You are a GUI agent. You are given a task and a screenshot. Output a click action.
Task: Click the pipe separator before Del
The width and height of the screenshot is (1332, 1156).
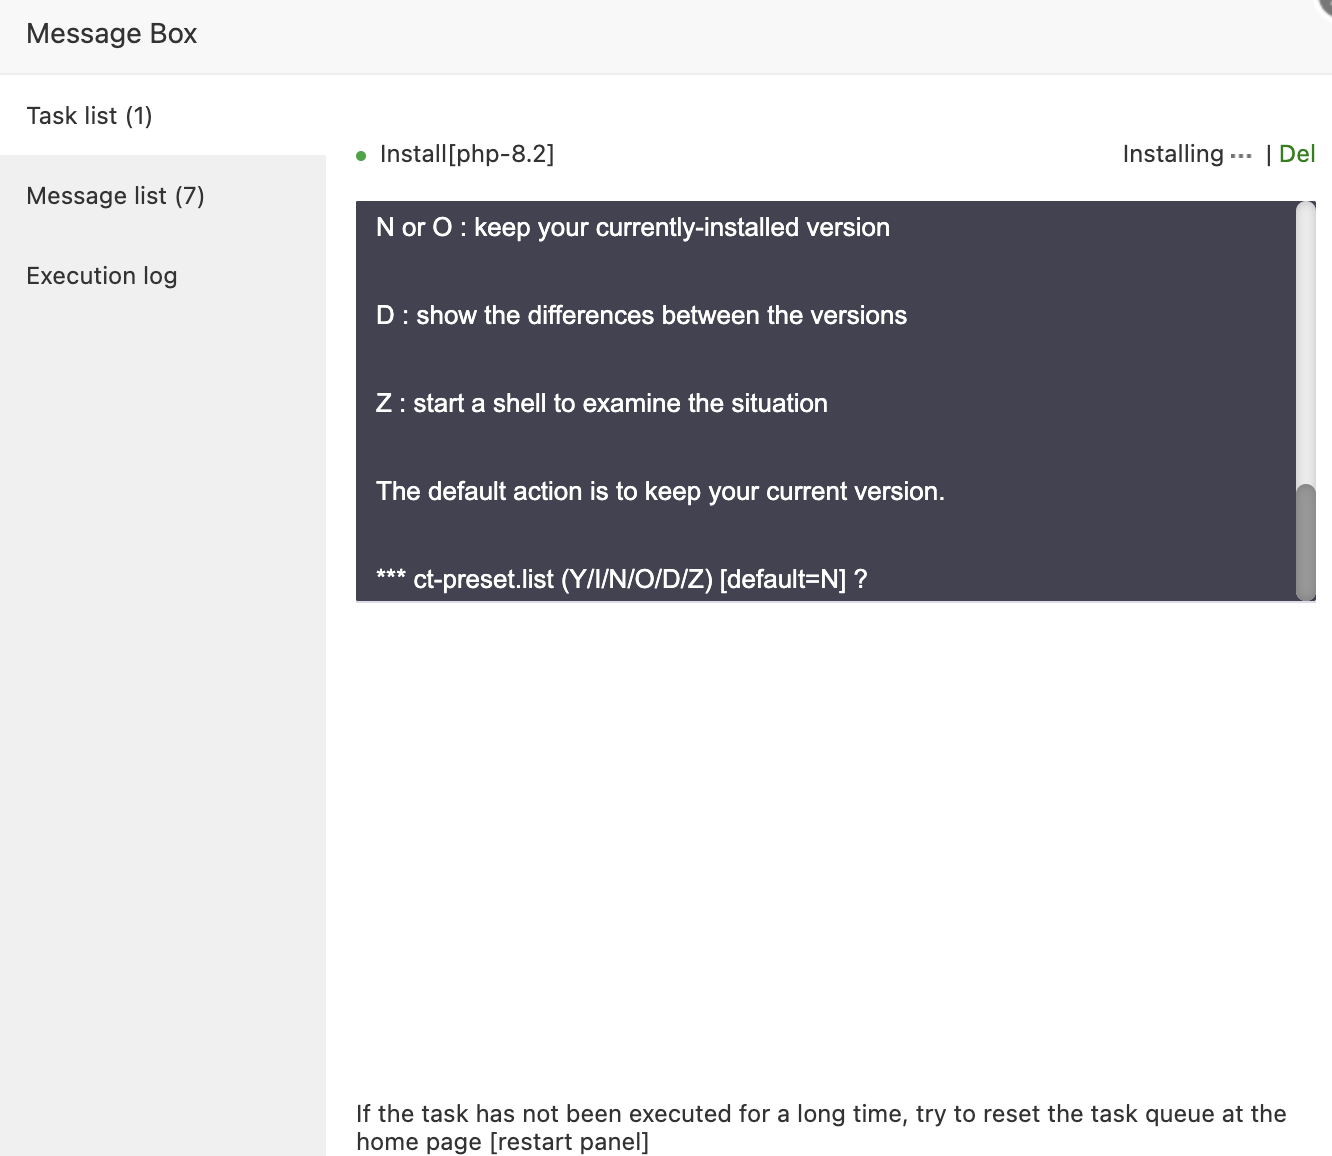[x=1268, y=154]
